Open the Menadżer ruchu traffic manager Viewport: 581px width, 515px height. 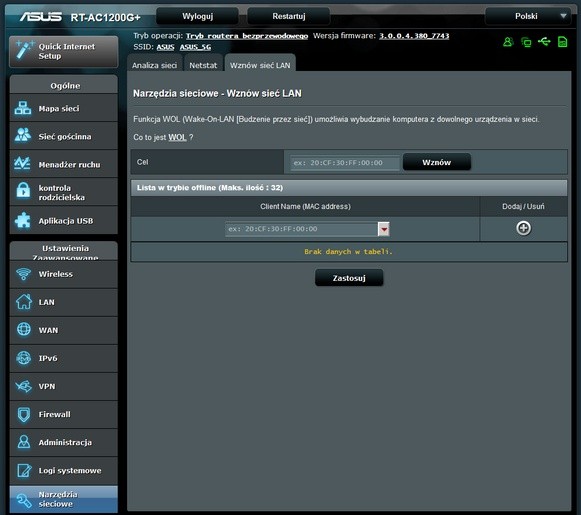(64, 165)
